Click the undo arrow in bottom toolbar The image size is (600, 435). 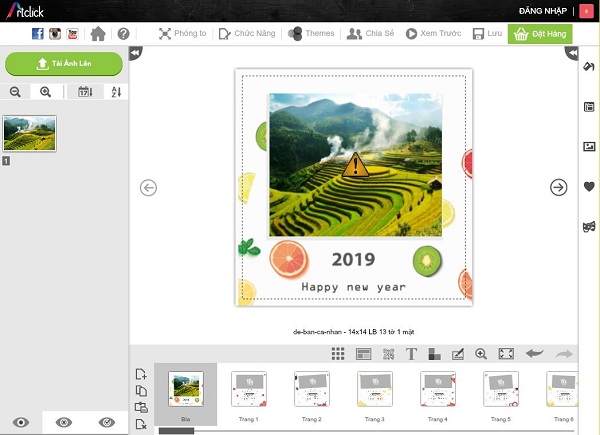(534, 354)
